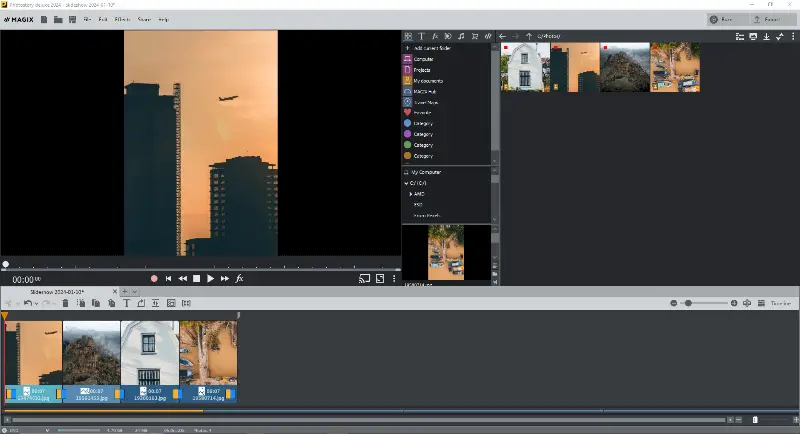Select My documents in the sidebar
This screenshot has width=800, height=434.
[x=428, y=81]
